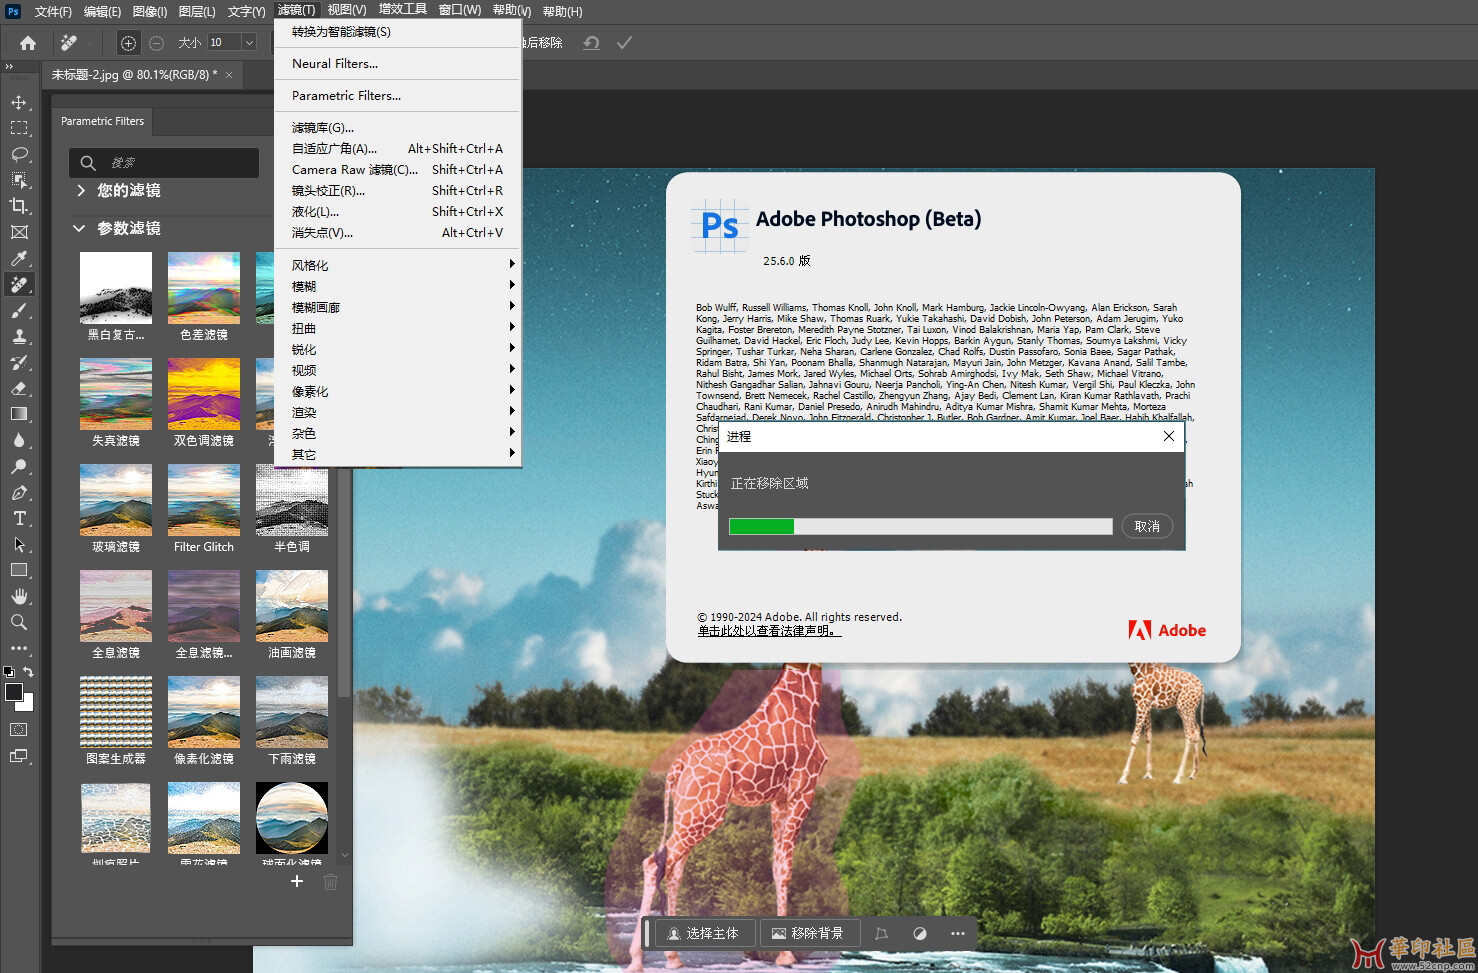The image size is (1478, 973).
Task: Toggle Quick Mask mode in the toolbar
Action: click(x=19, y=730)
